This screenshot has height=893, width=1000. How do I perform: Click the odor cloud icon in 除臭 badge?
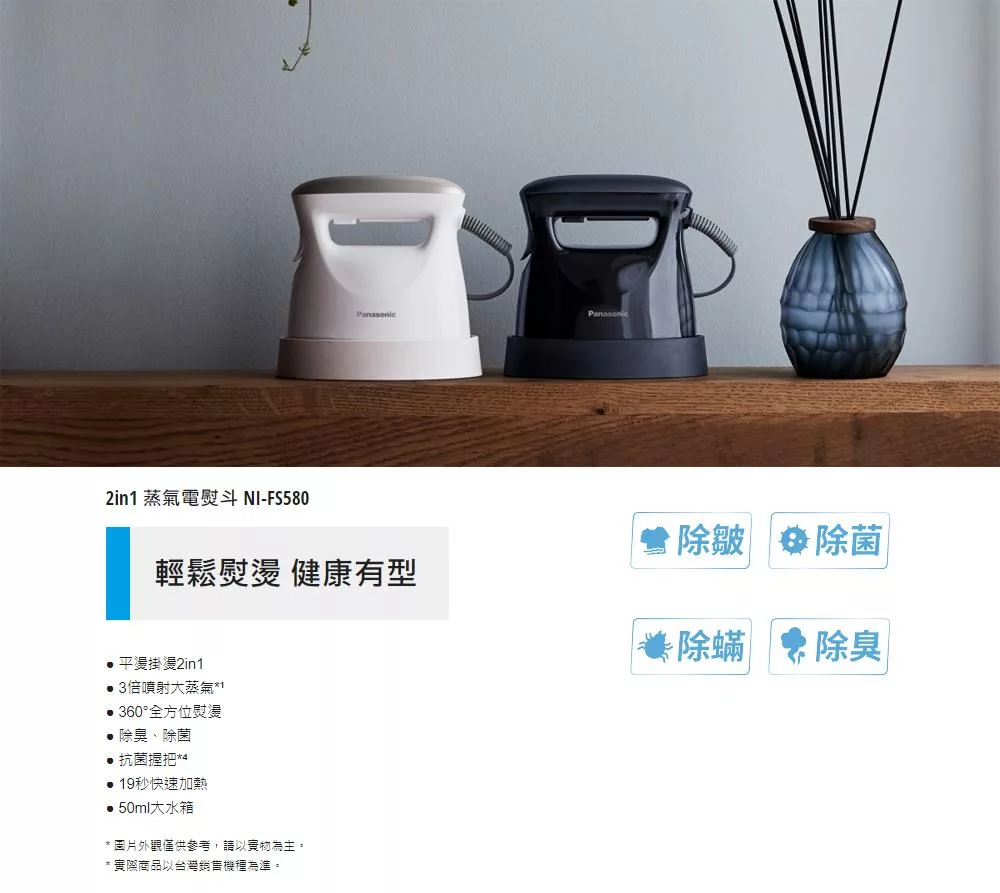793,646
